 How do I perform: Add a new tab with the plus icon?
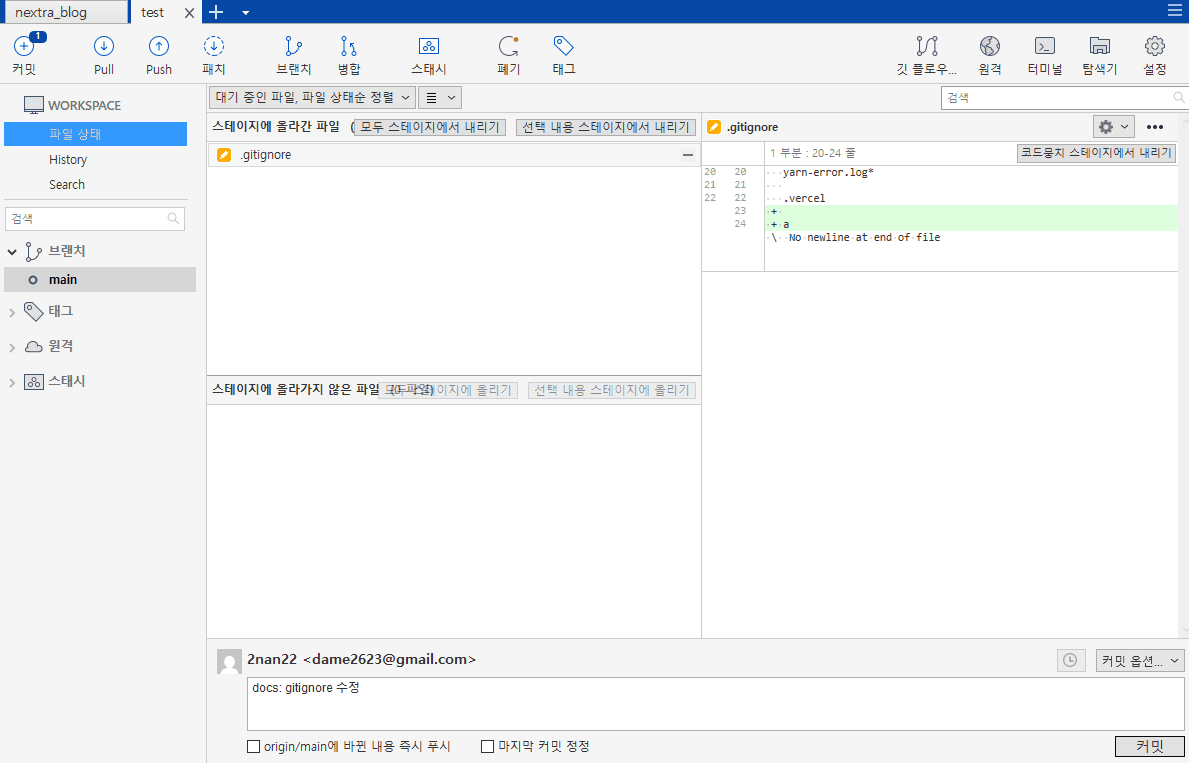click(x=216, y=12)
